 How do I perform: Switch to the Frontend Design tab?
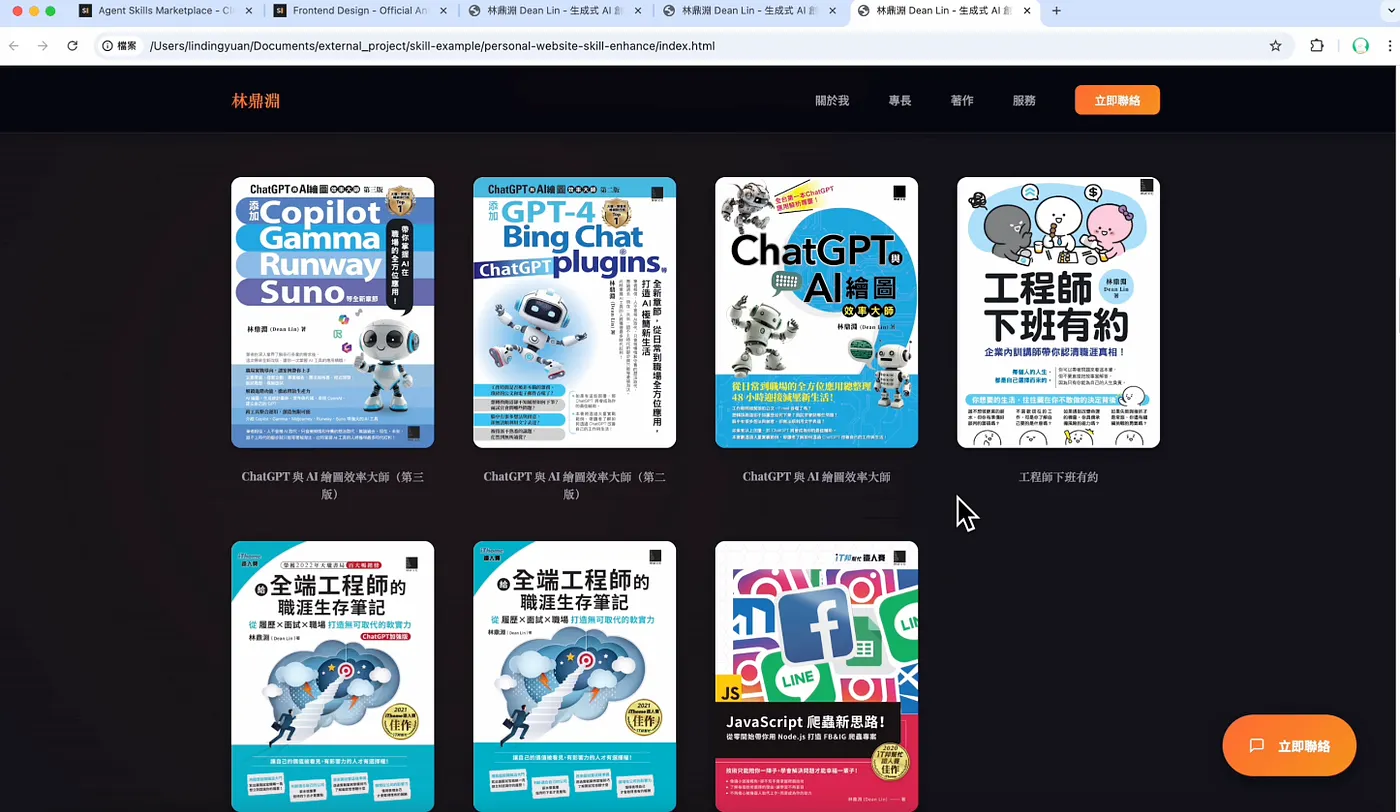coord(352,11)
